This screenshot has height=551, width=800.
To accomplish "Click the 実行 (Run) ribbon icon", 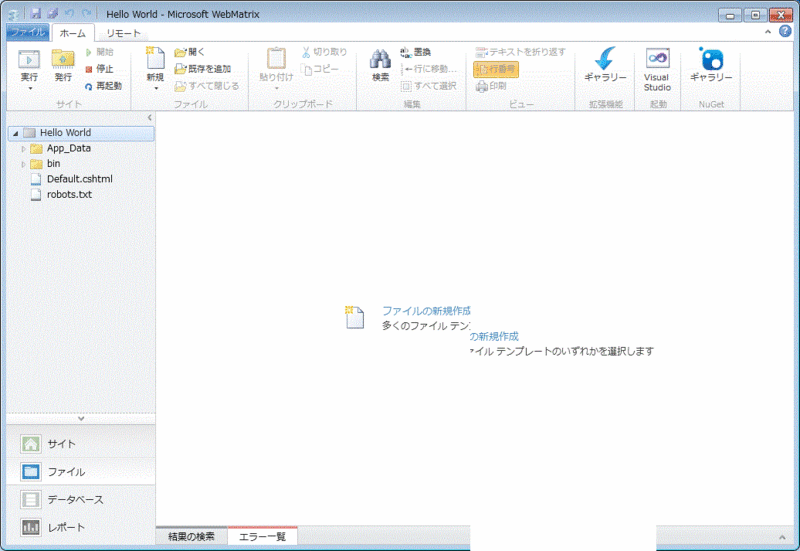I will [29, 60].
